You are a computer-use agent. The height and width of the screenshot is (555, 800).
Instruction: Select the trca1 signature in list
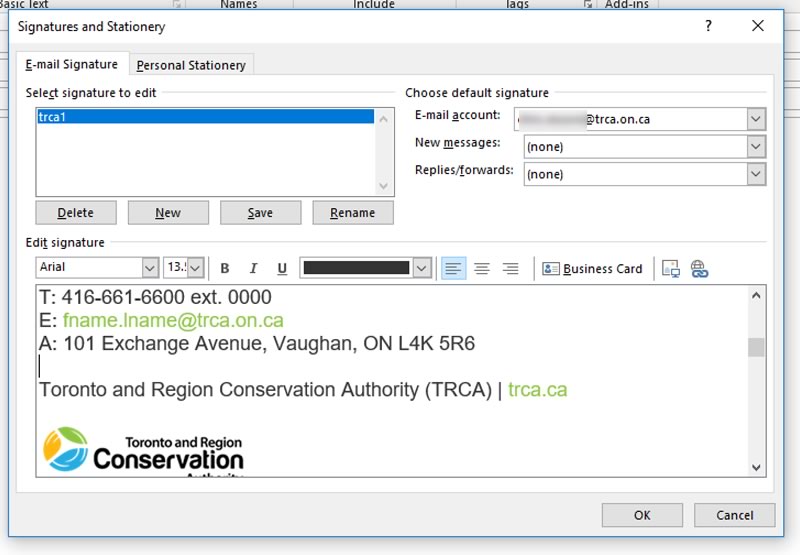point(205,117)
